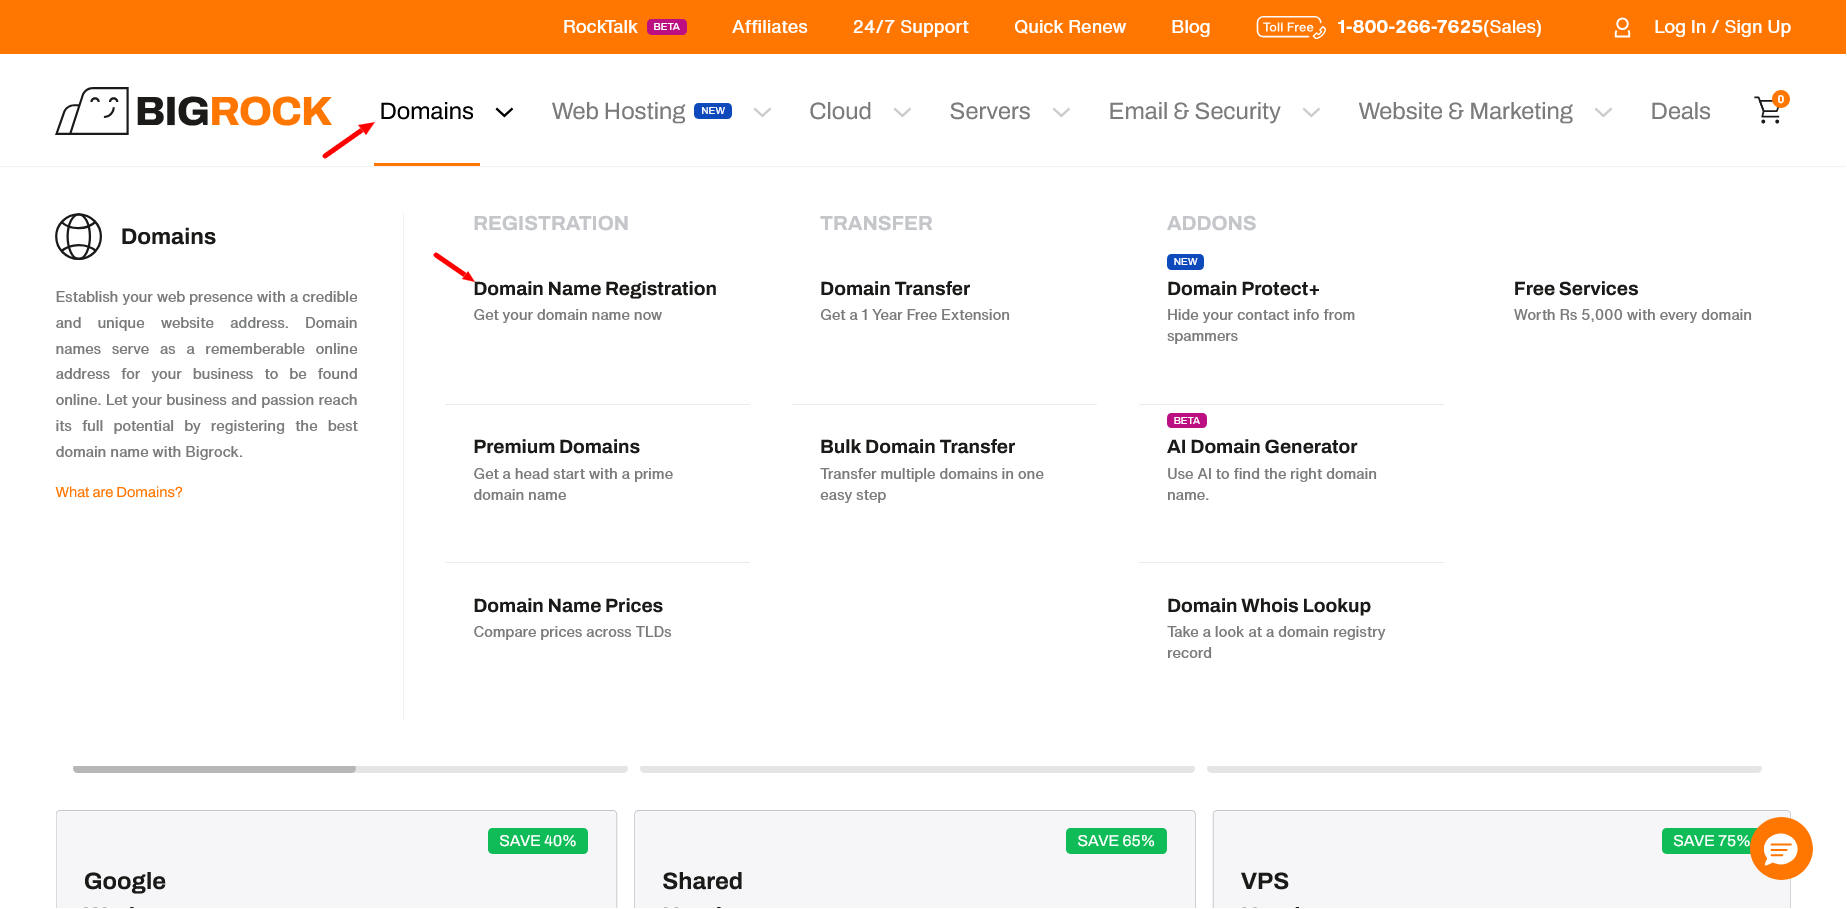1847x909 pixels.
Task: Open 24/7 Support link
Action: click(911, 27)
